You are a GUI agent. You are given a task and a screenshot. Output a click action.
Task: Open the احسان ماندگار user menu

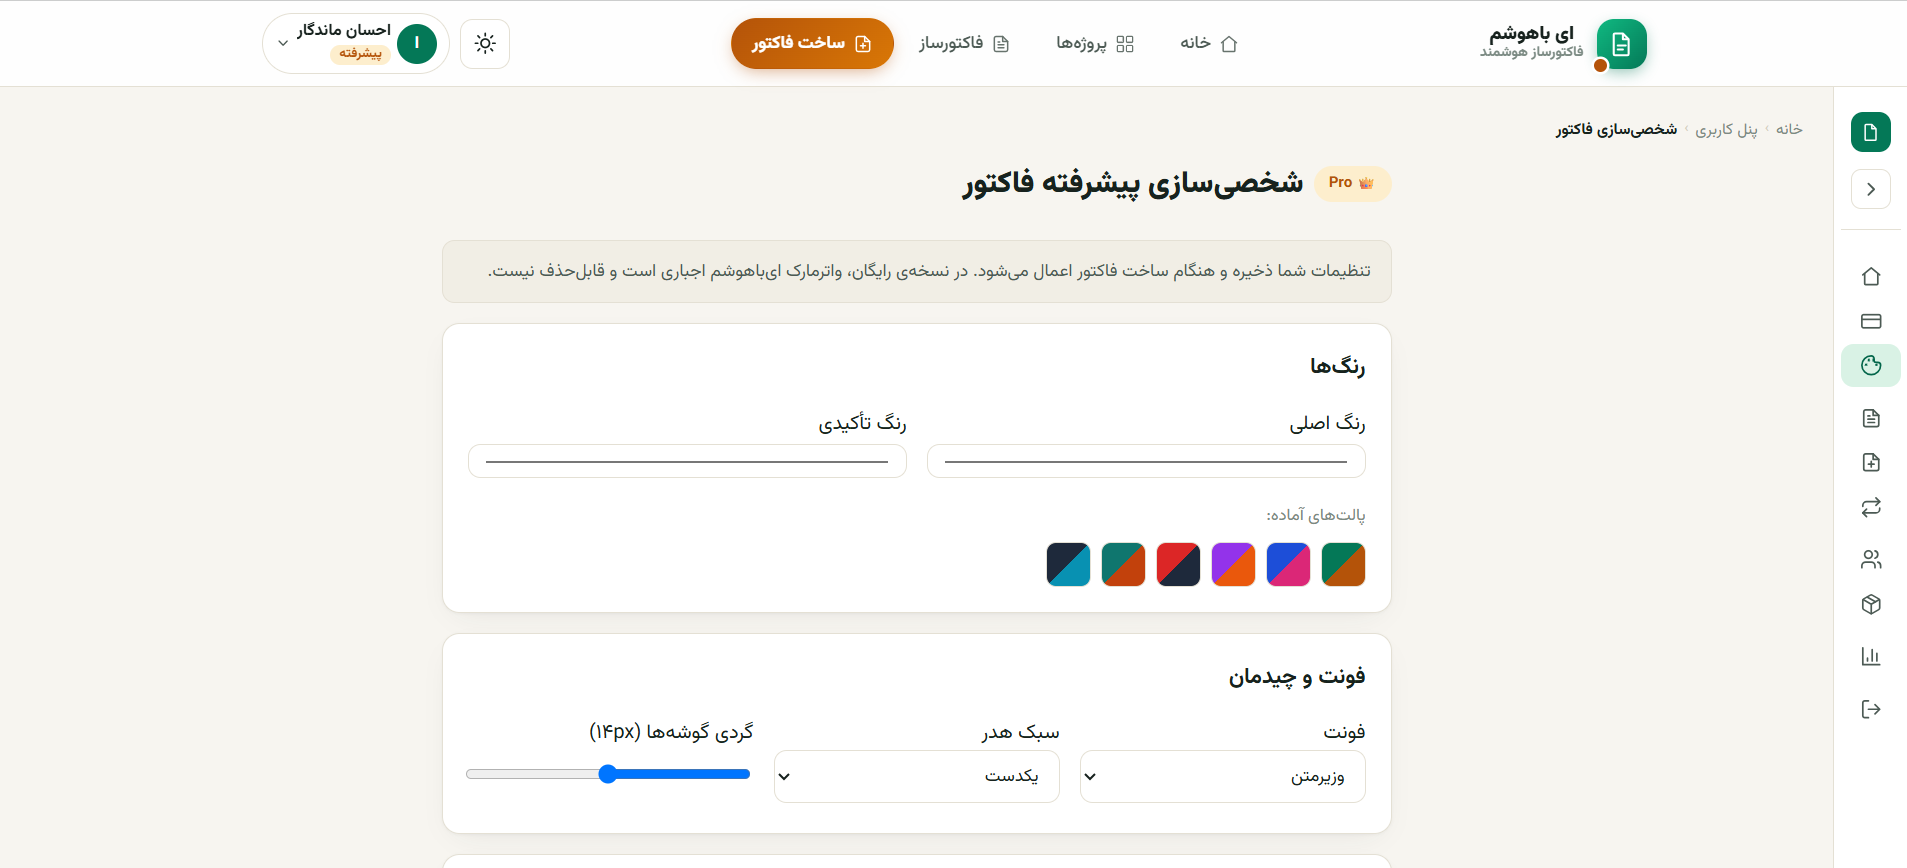(x=356, y=44)
